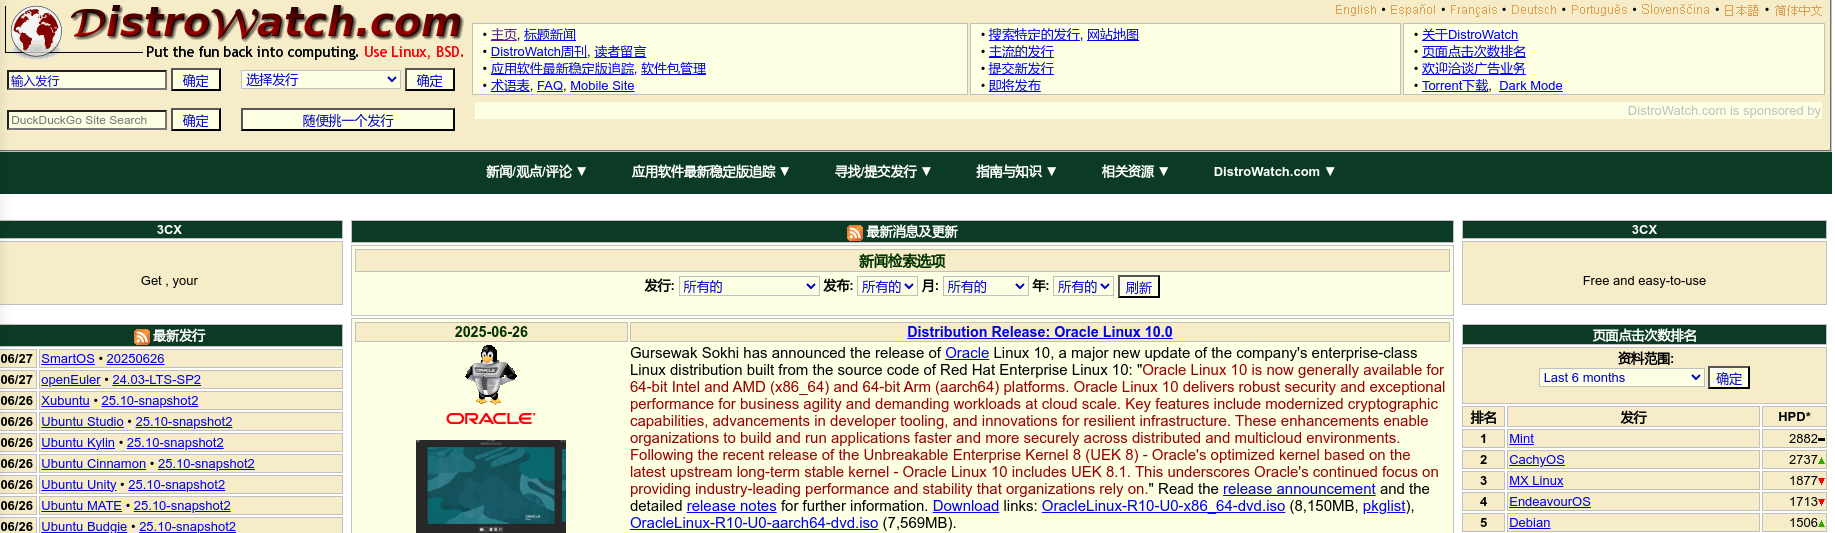Open the RSS feed icon for 最新消息及更新

(x=854, y=233)
